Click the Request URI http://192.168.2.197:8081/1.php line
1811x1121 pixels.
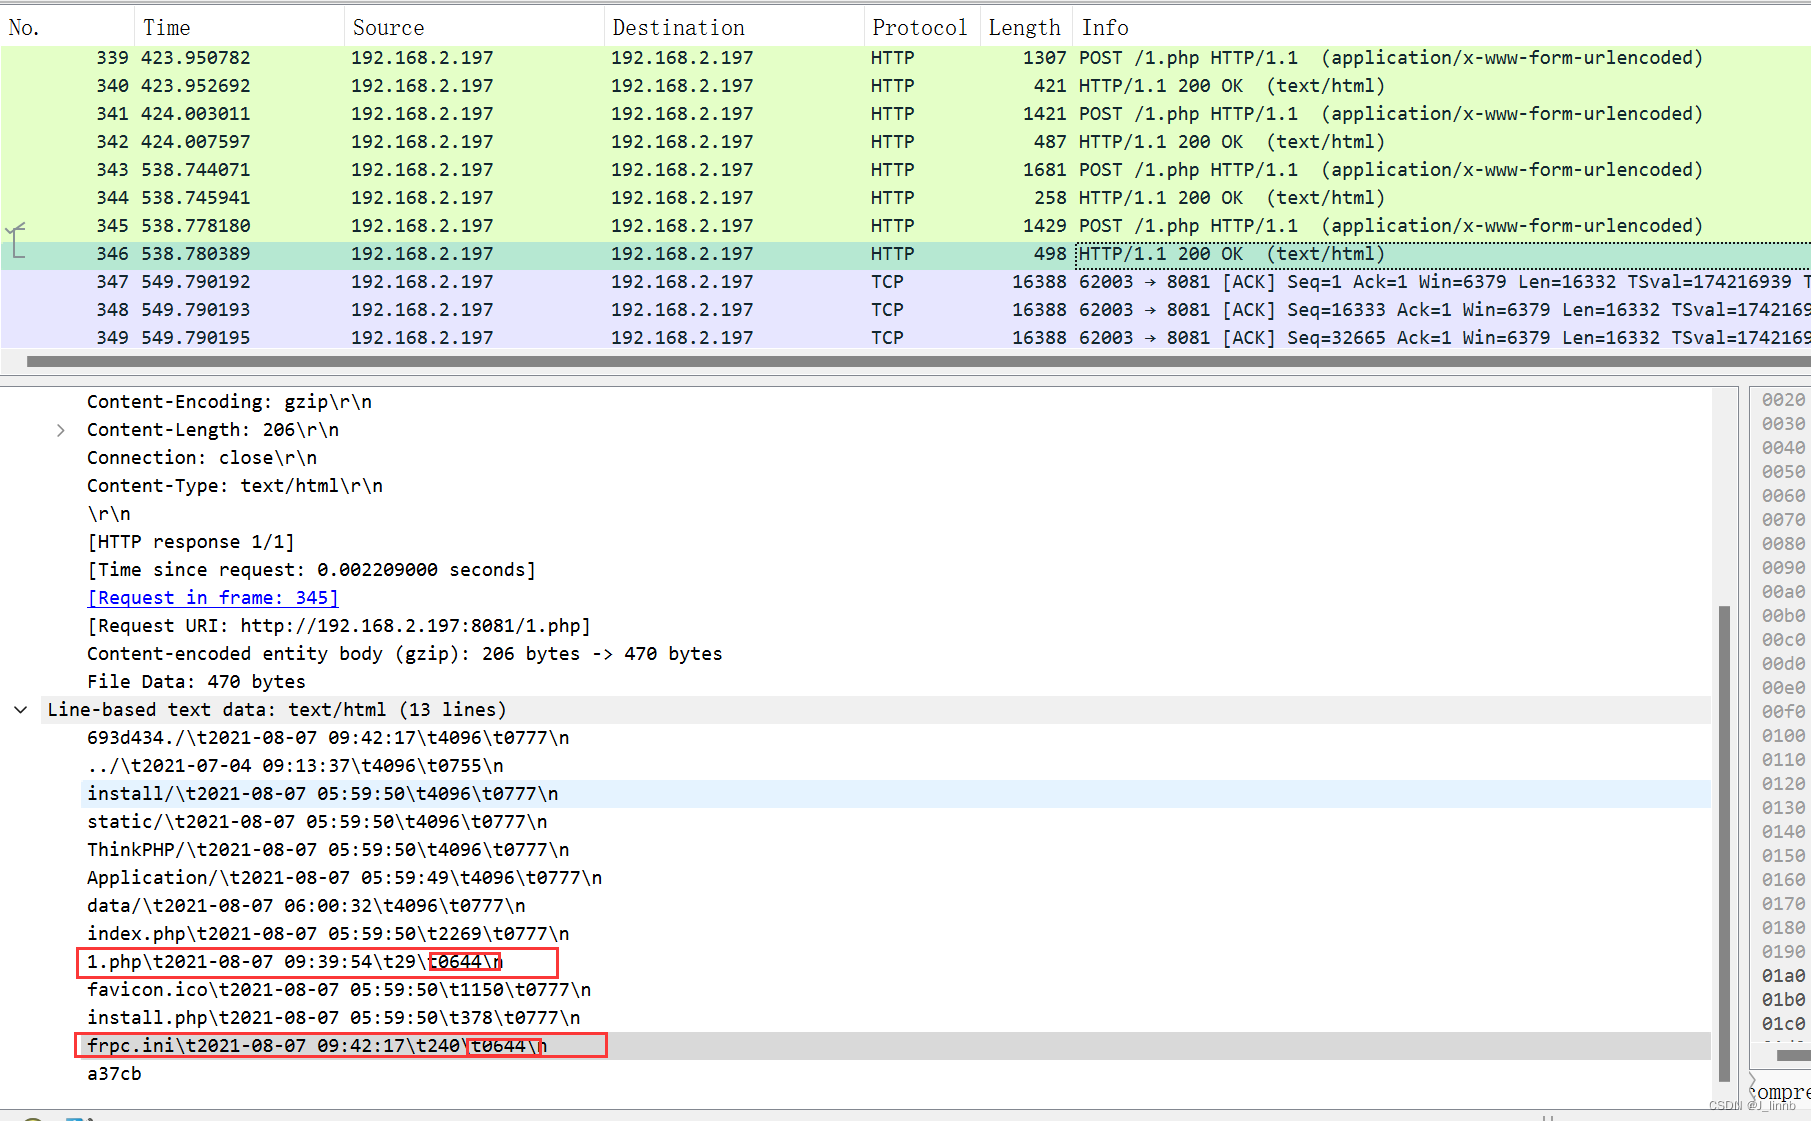(338, 625)
